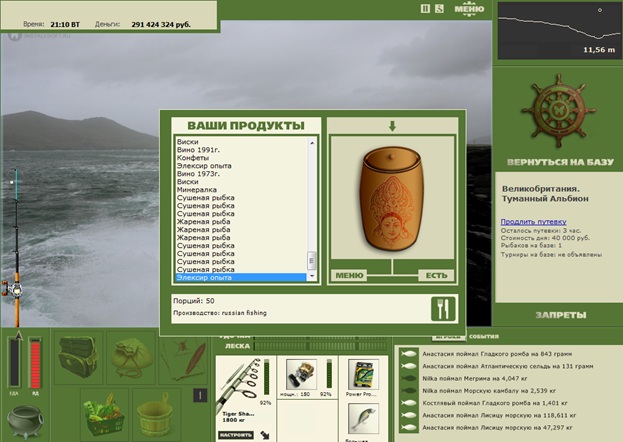
Task: Click fish icon beside Атлантическую сельдь event
Action: [408, 366]
